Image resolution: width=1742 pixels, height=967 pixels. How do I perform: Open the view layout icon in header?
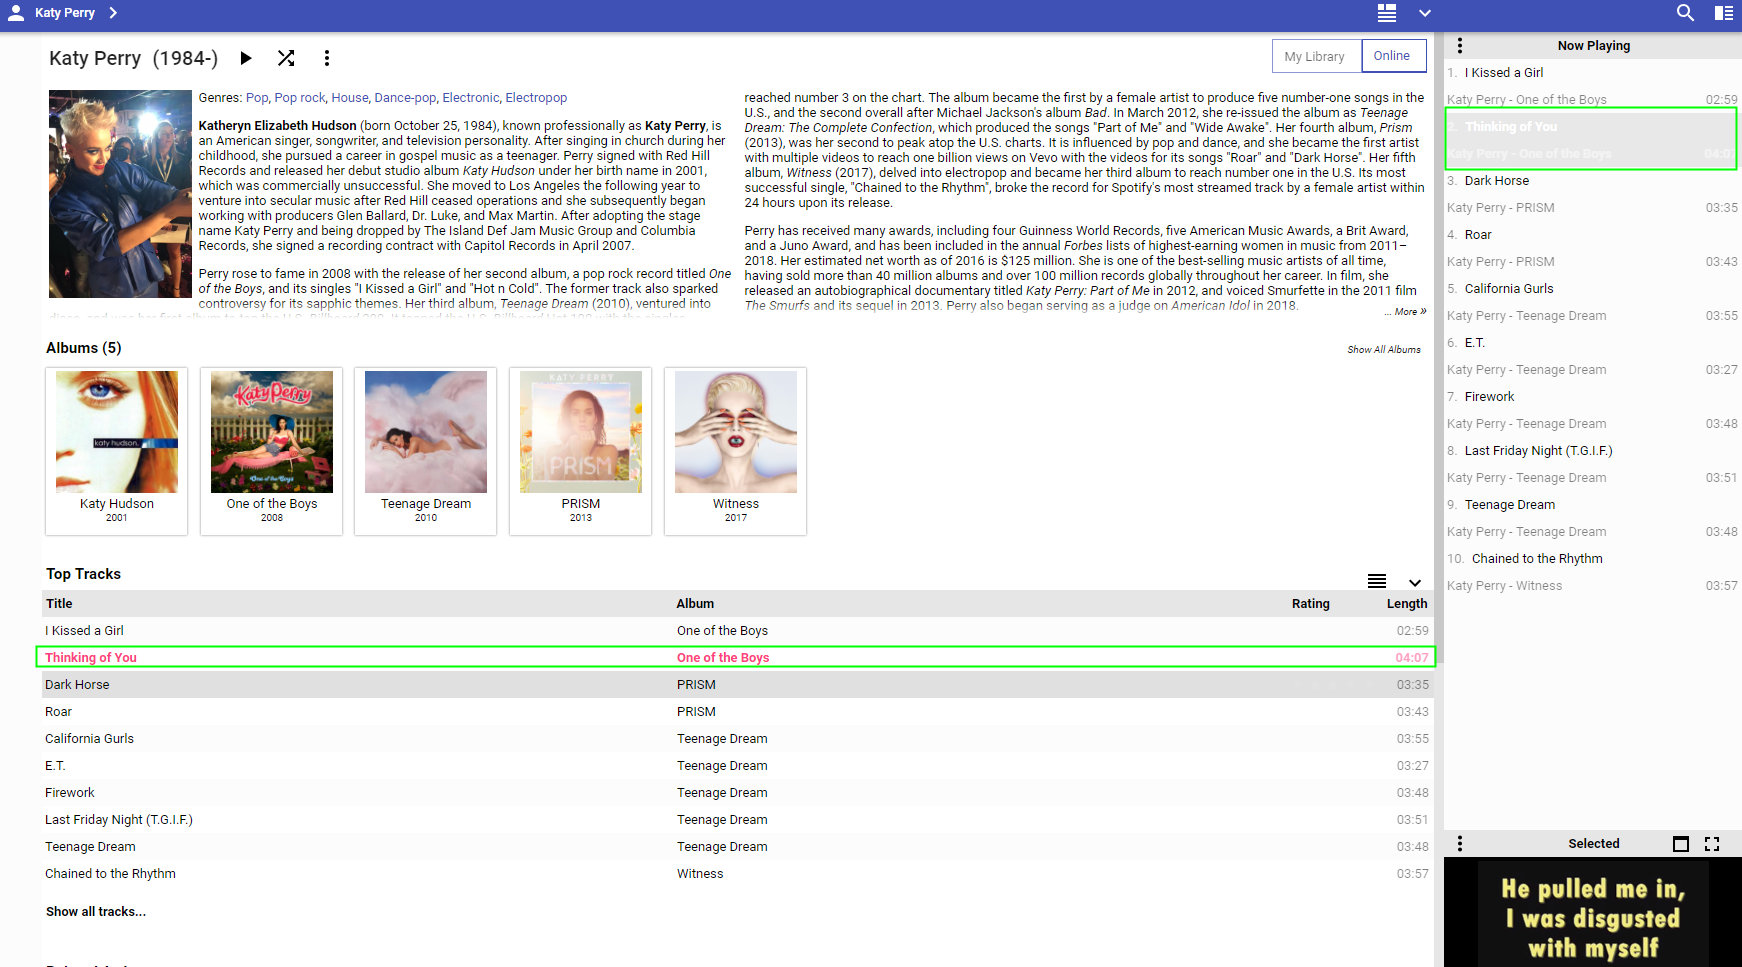point(1386,13)
